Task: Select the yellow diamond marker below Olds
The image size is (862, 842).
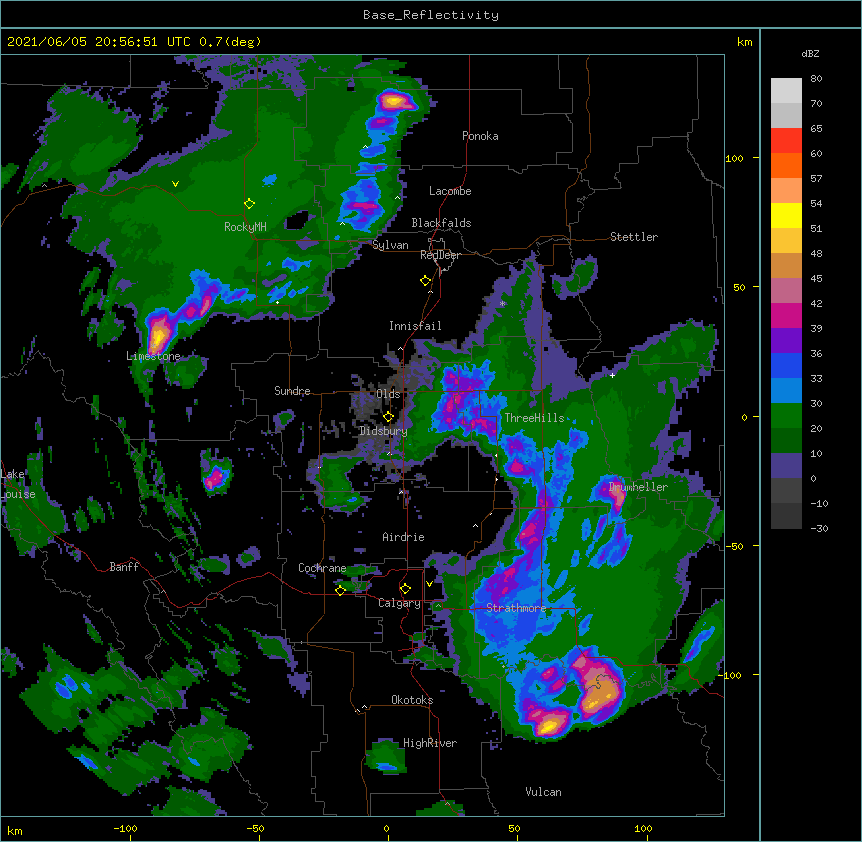Action: tap(389, 416)
